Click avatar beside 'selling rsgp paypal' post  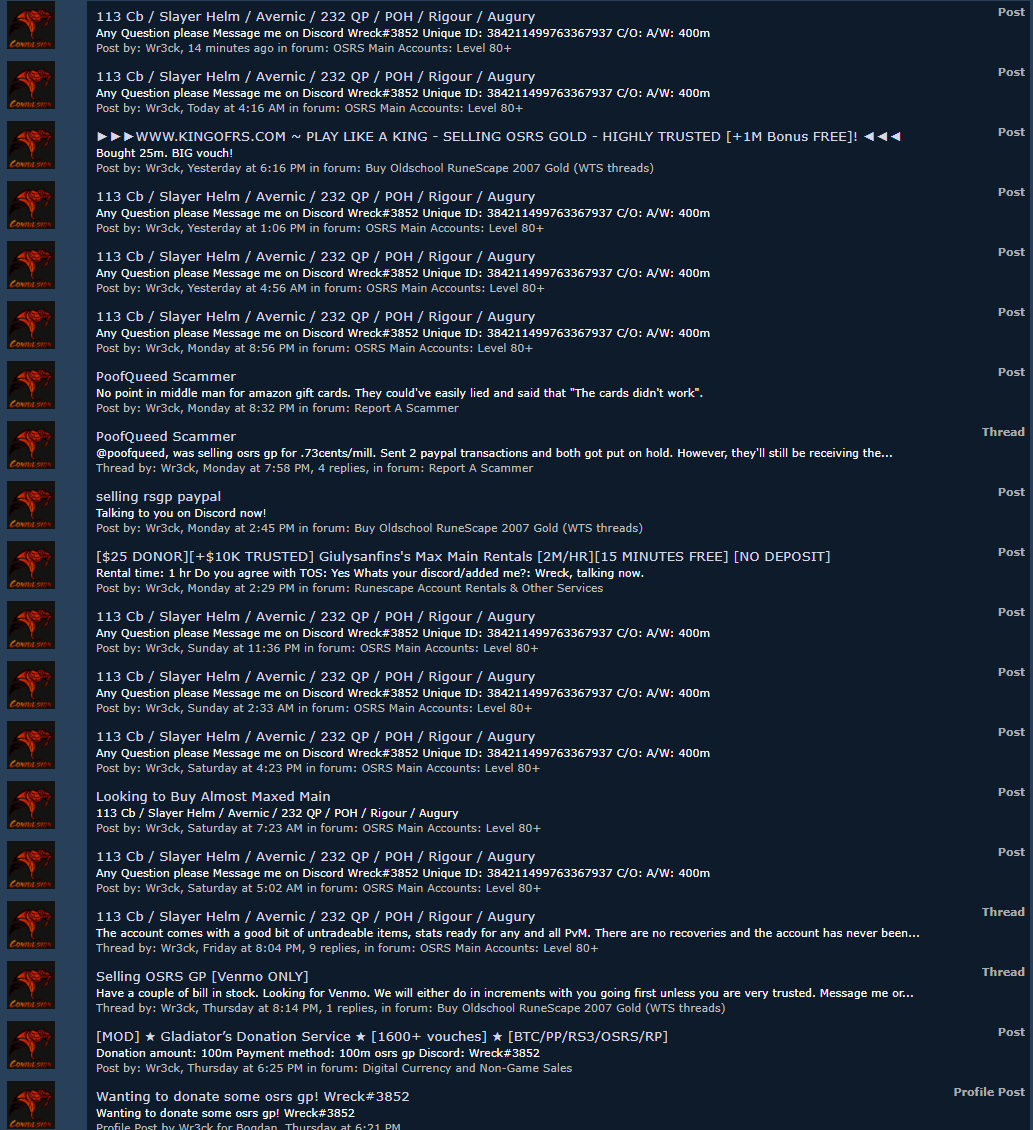coord(31,505)
